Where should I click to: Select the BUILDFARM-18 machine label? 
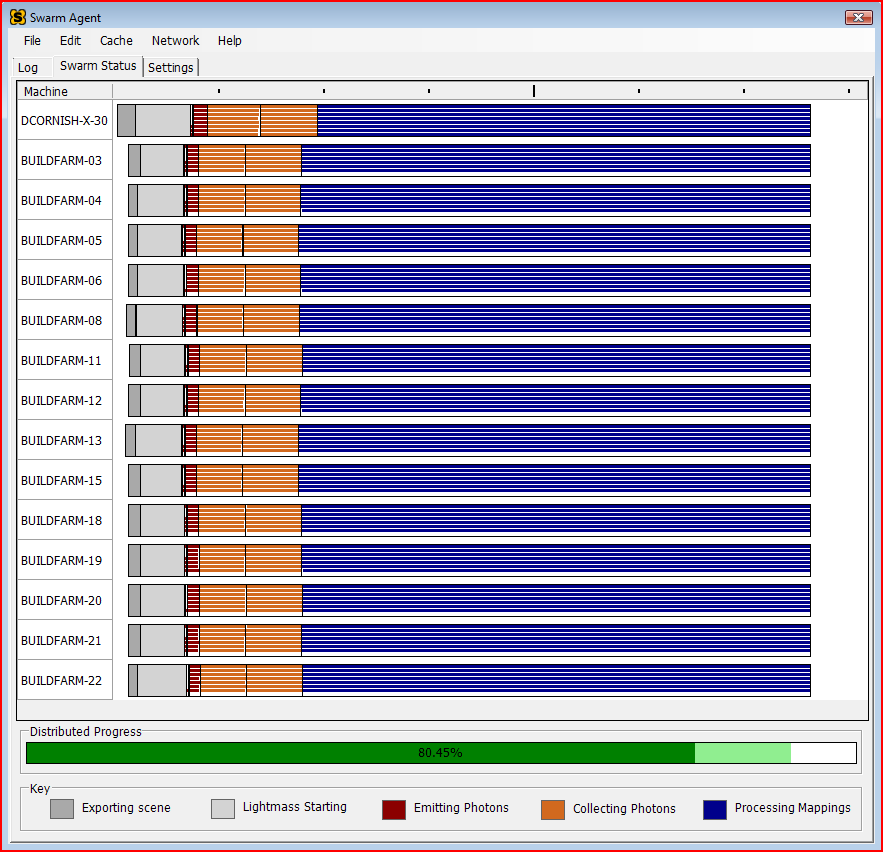click(61, 520)
